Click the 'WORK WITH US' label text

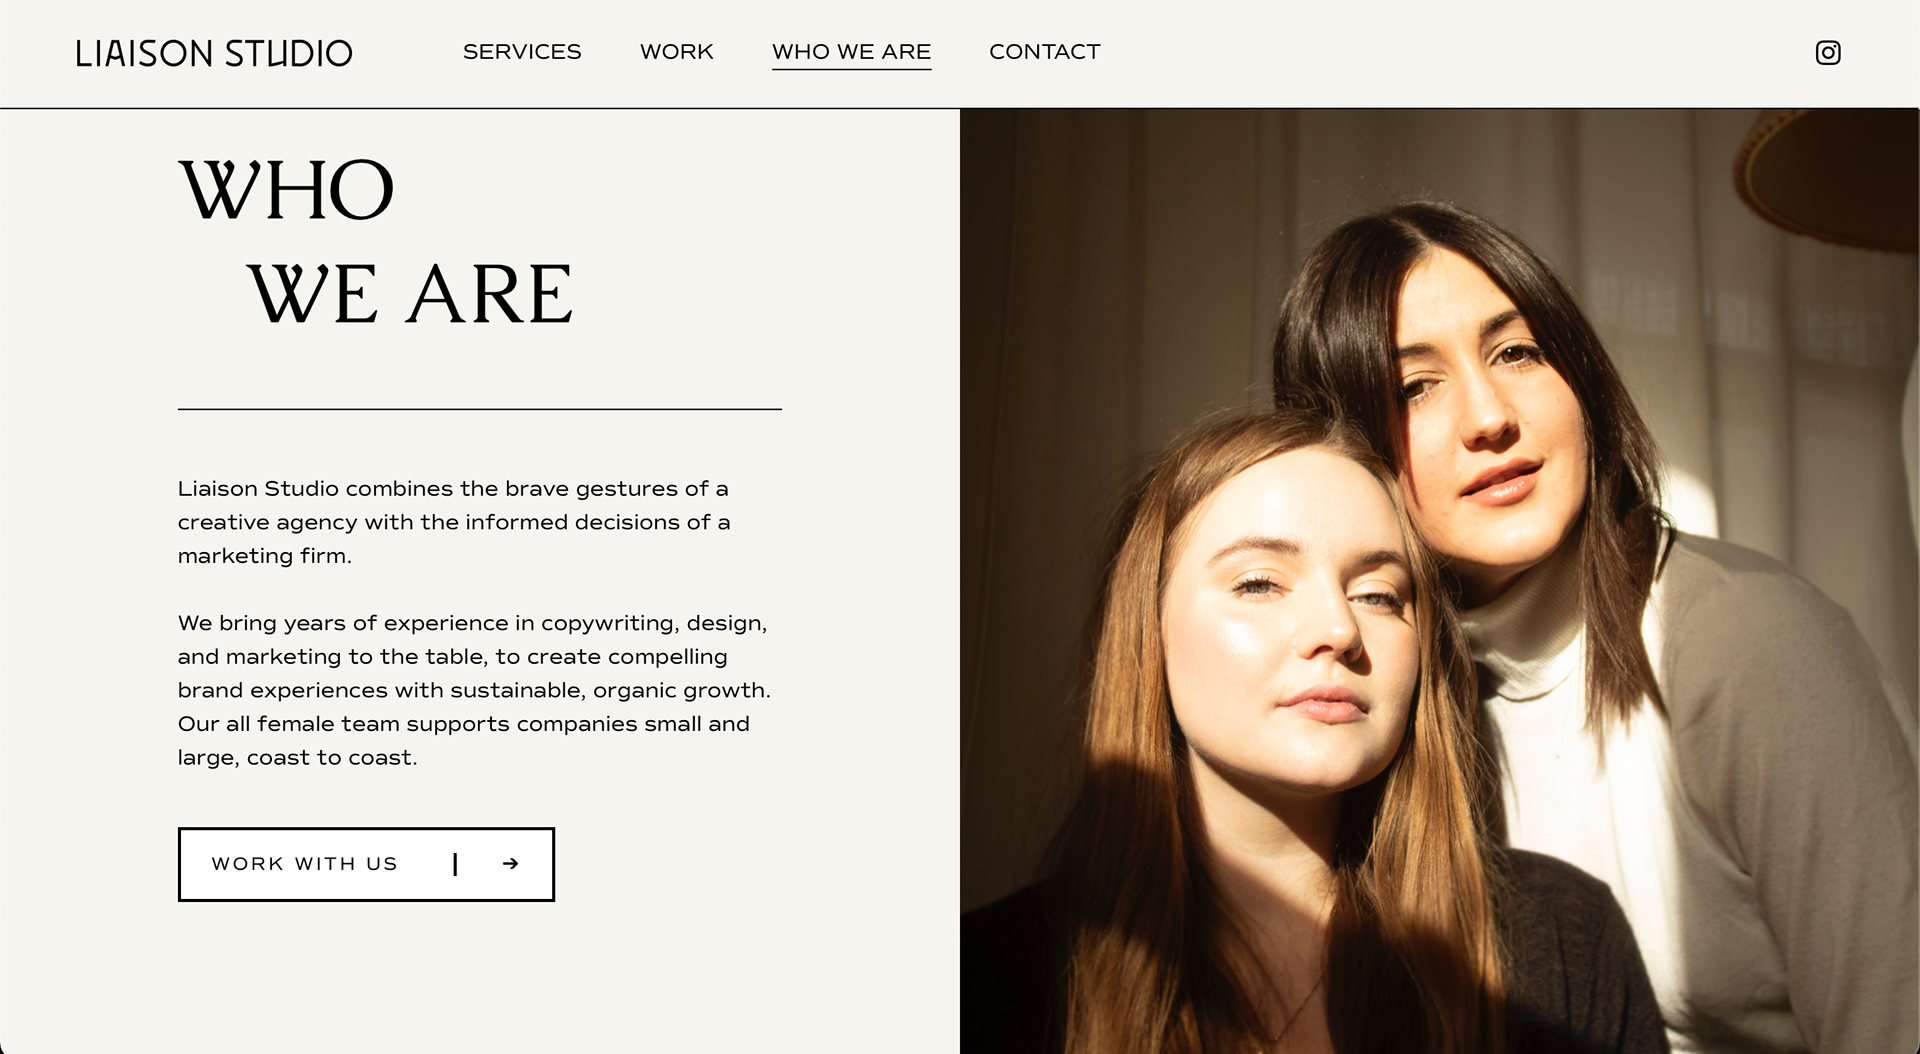point(305,864)
